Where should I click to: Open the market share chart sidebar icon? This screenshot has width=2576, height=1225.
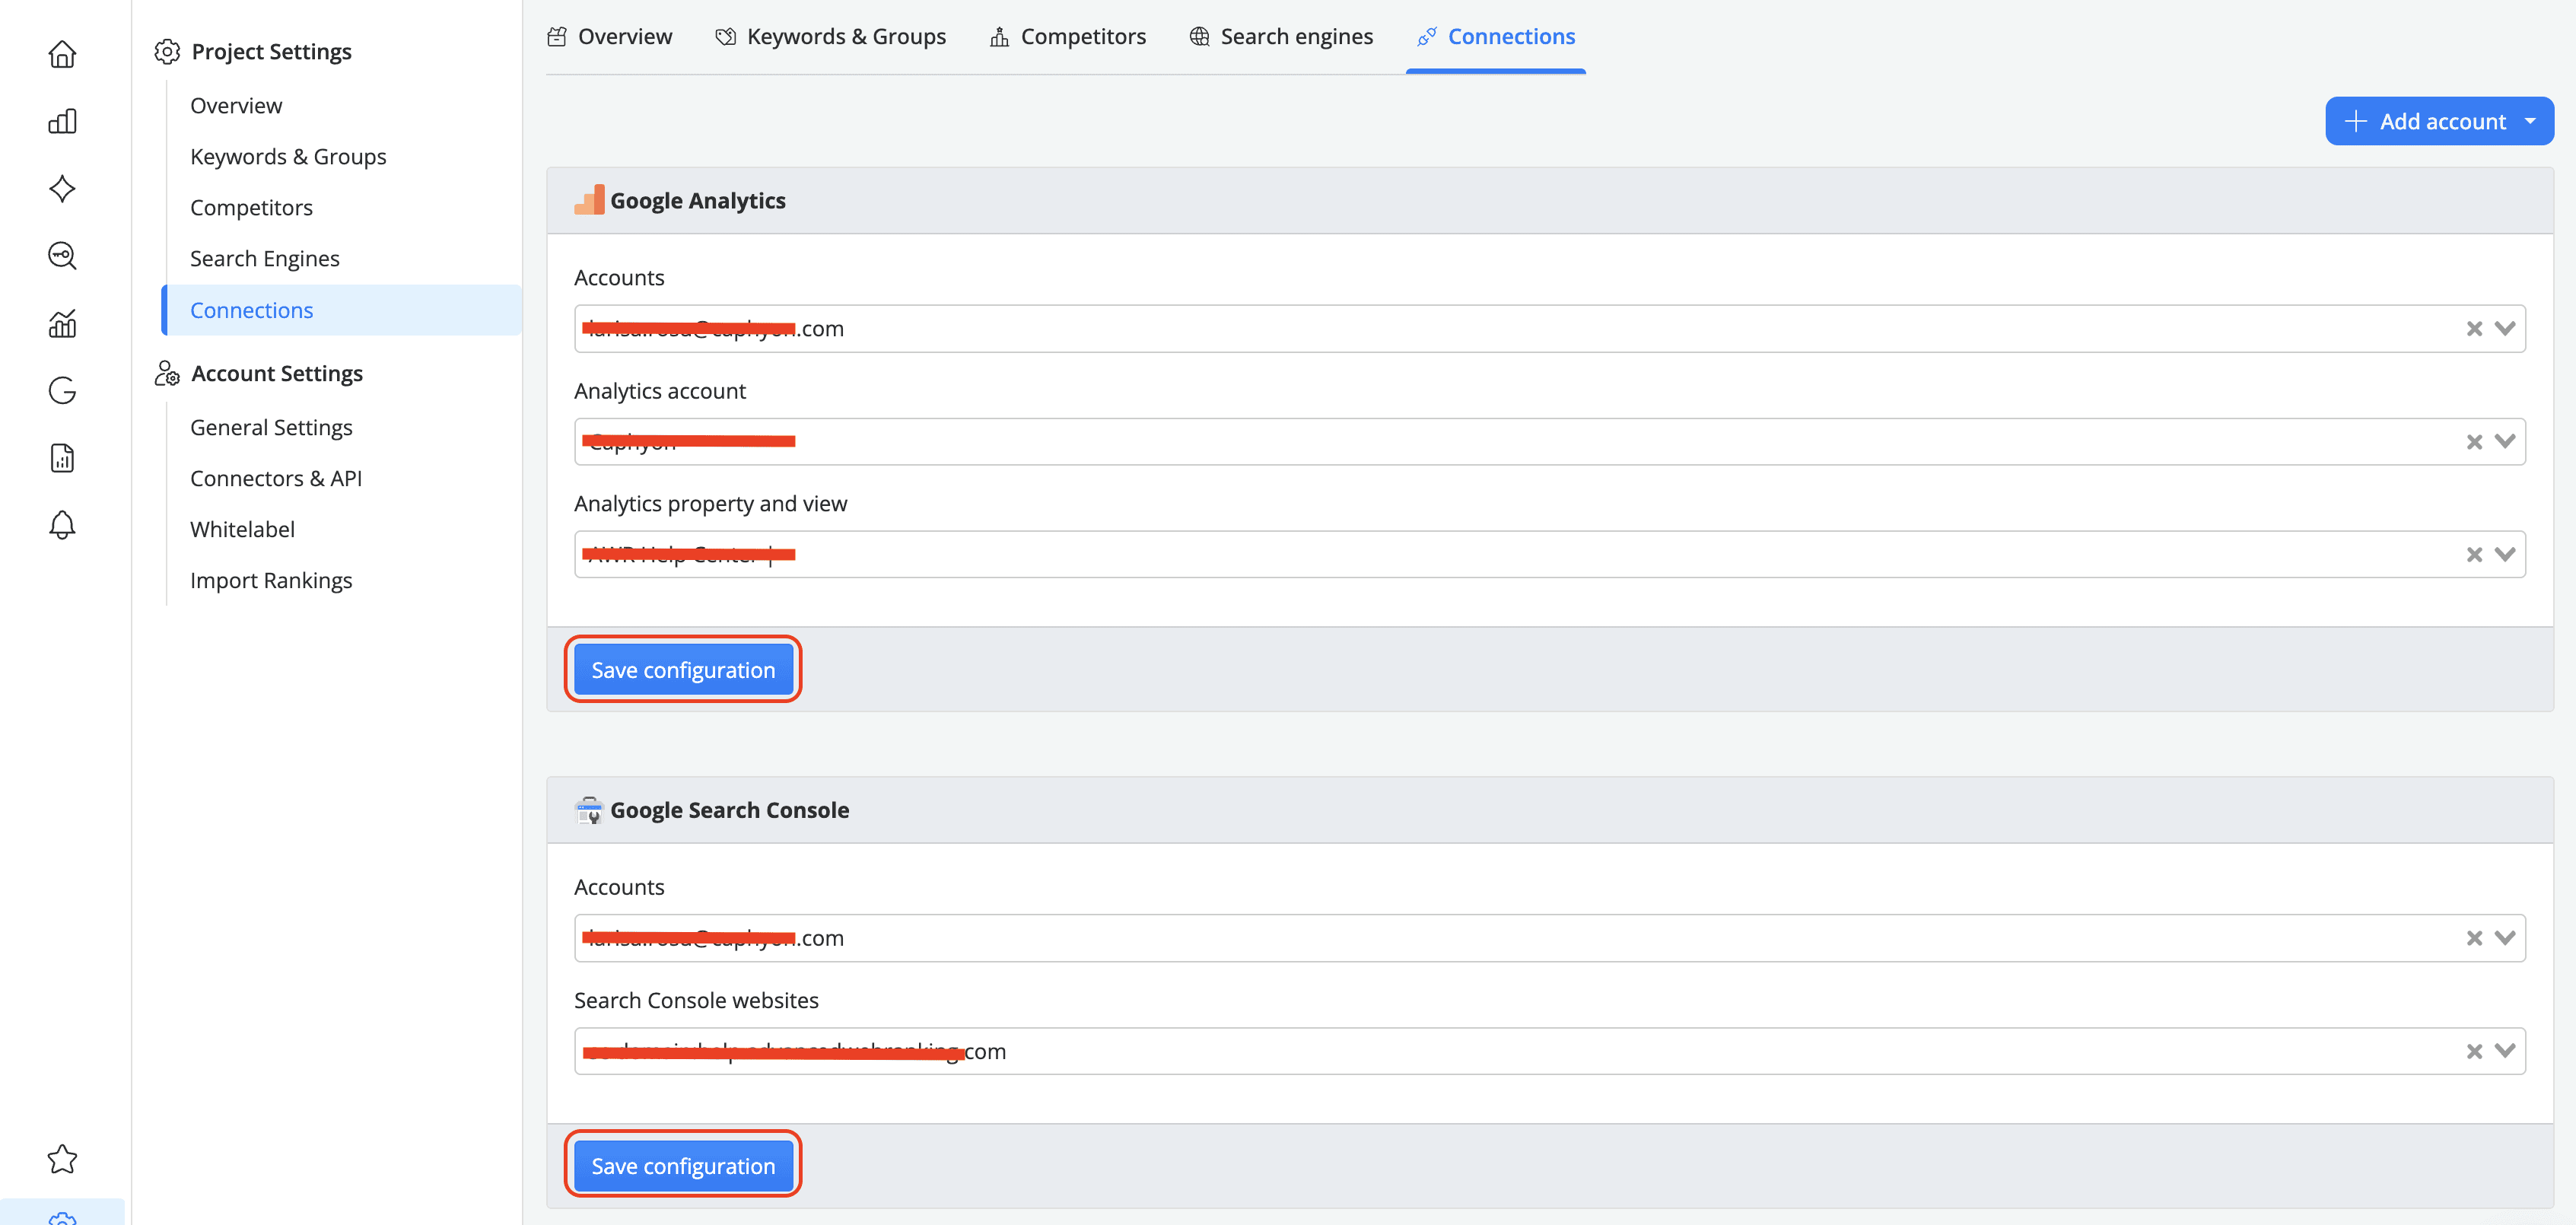coord(62,323)
